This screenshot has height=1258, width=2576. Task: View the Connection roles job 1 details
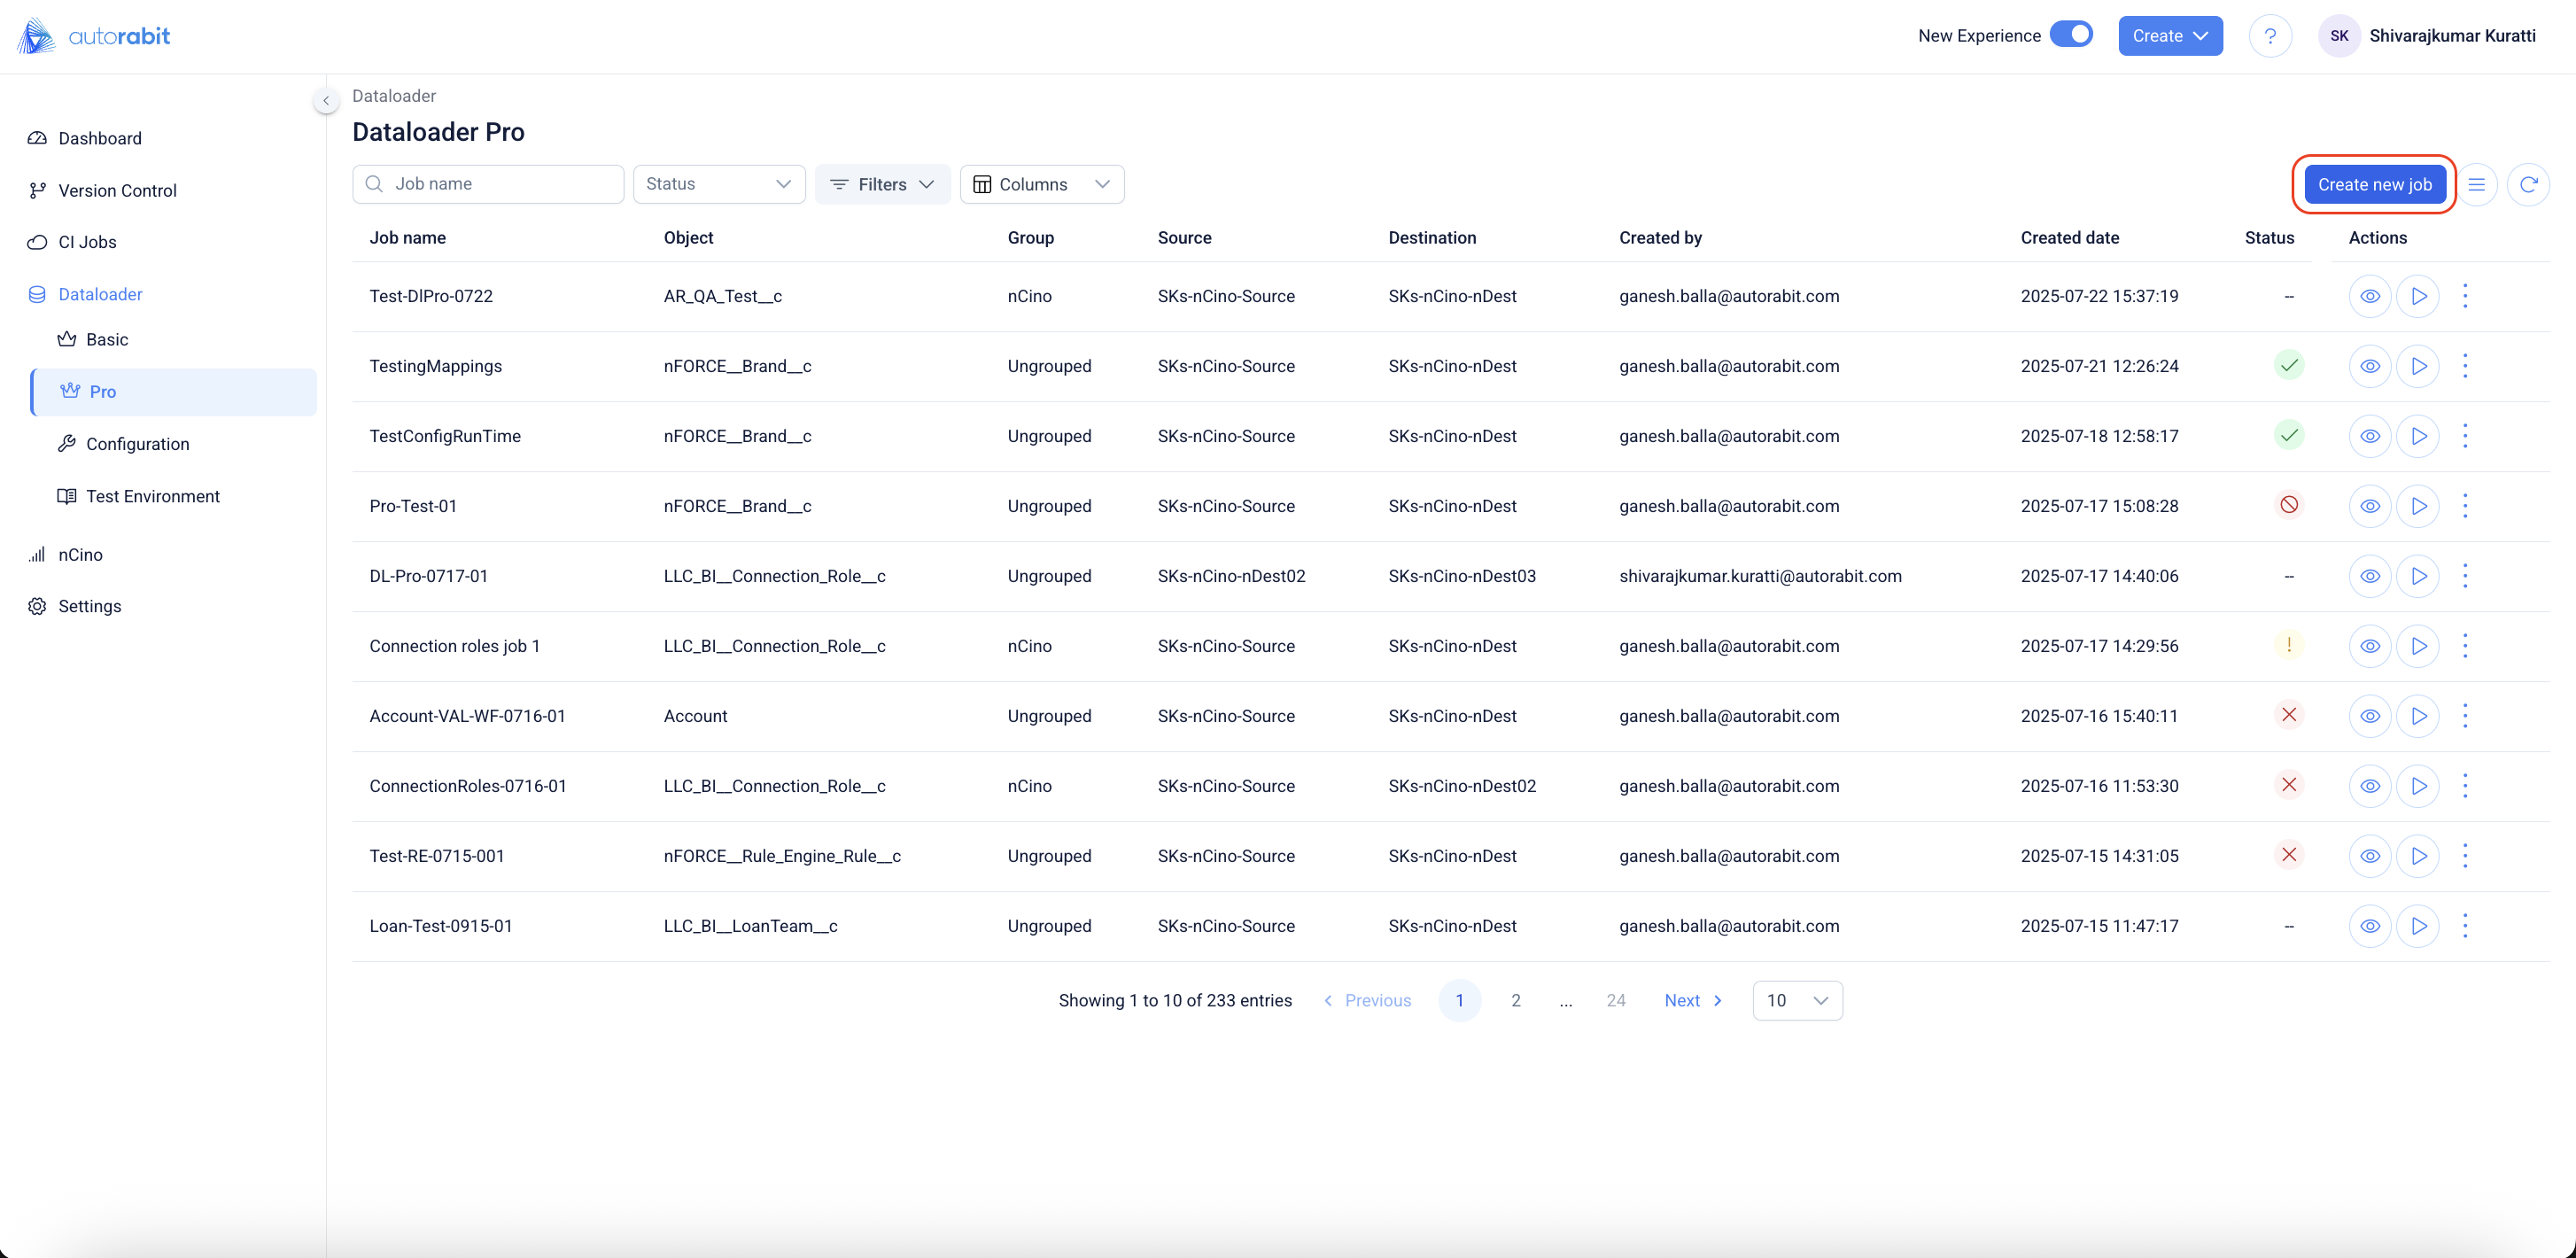(2369, 646)
